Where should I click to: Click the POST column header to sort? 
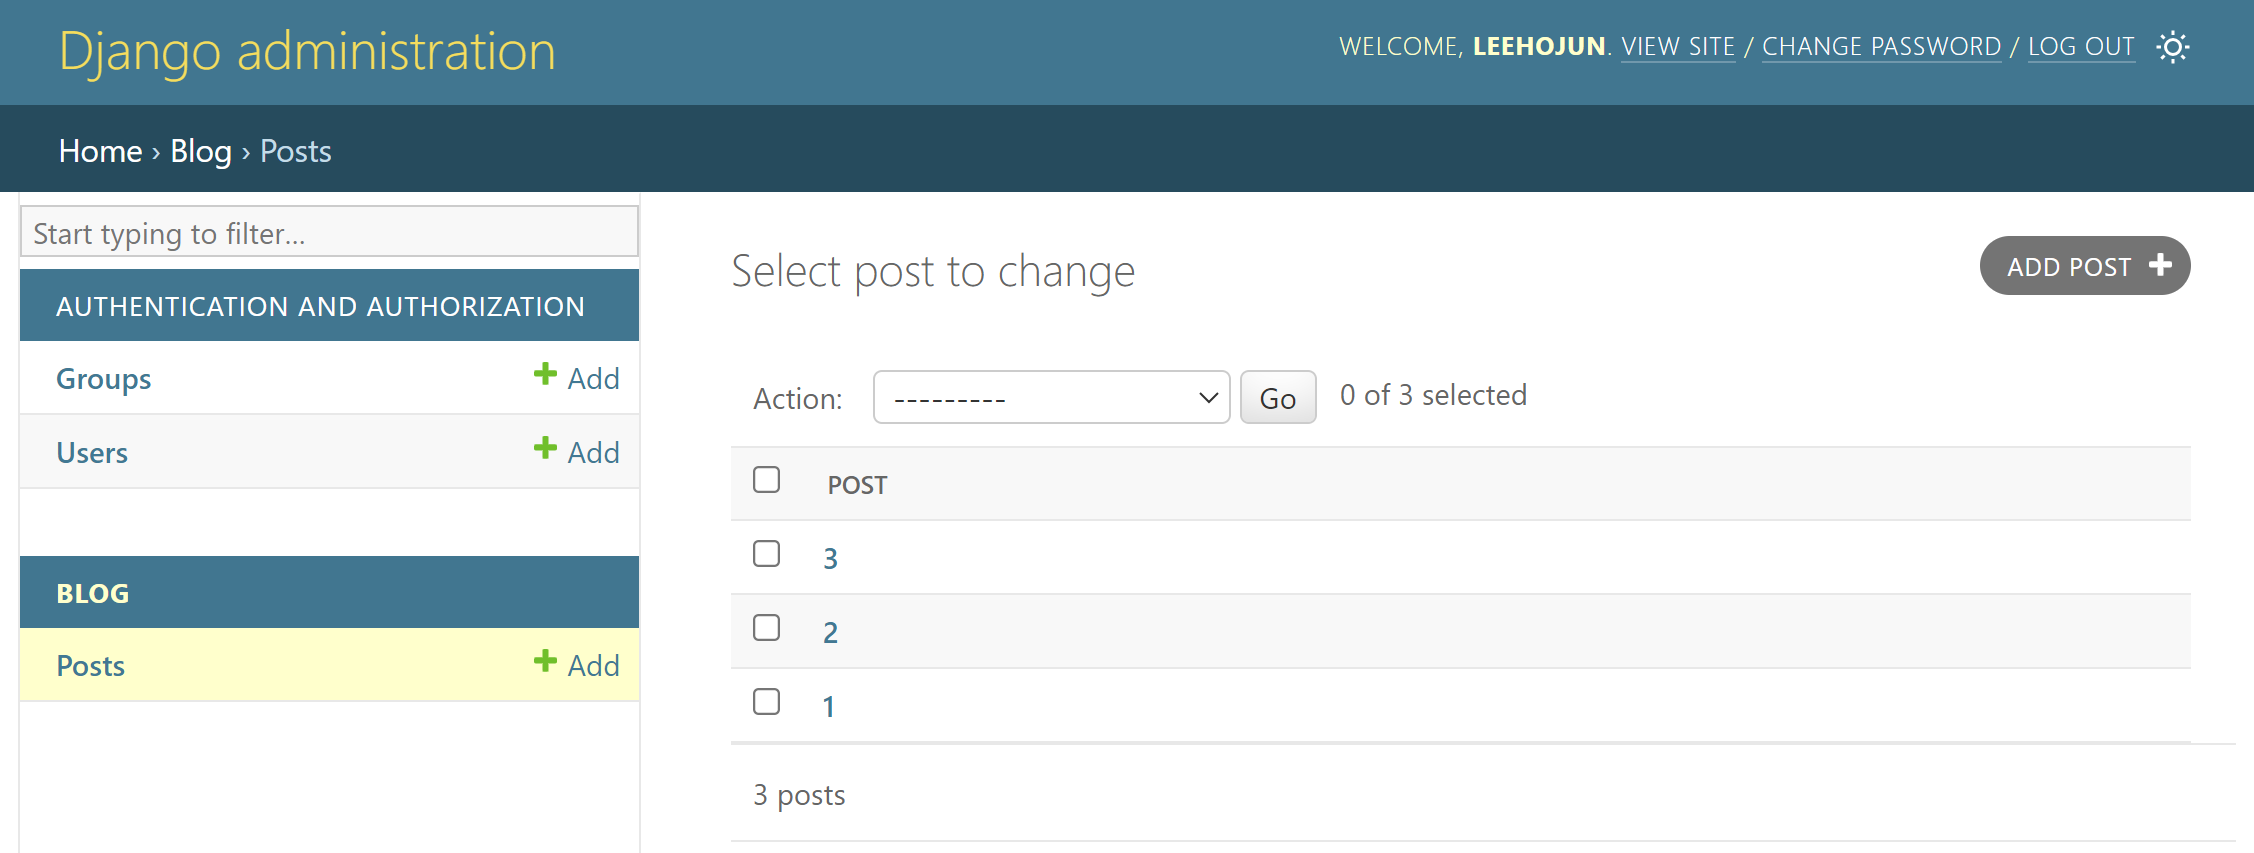coord(857,485)
